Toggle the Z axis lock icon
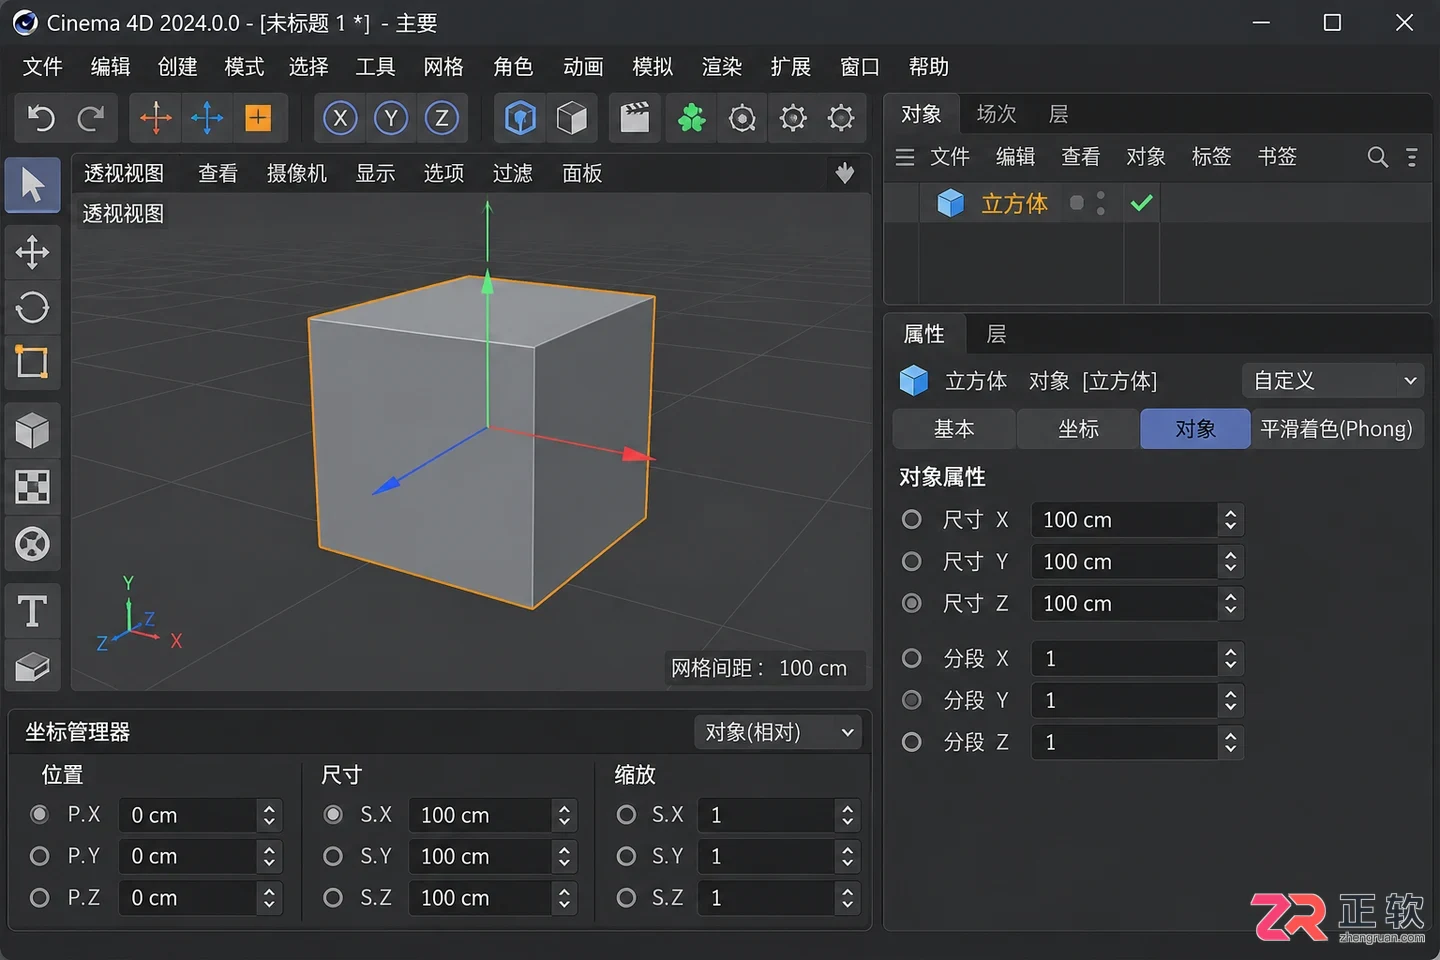Viewport: 1440px width, 960px height. pyautogui.click(x=441, y=119)
